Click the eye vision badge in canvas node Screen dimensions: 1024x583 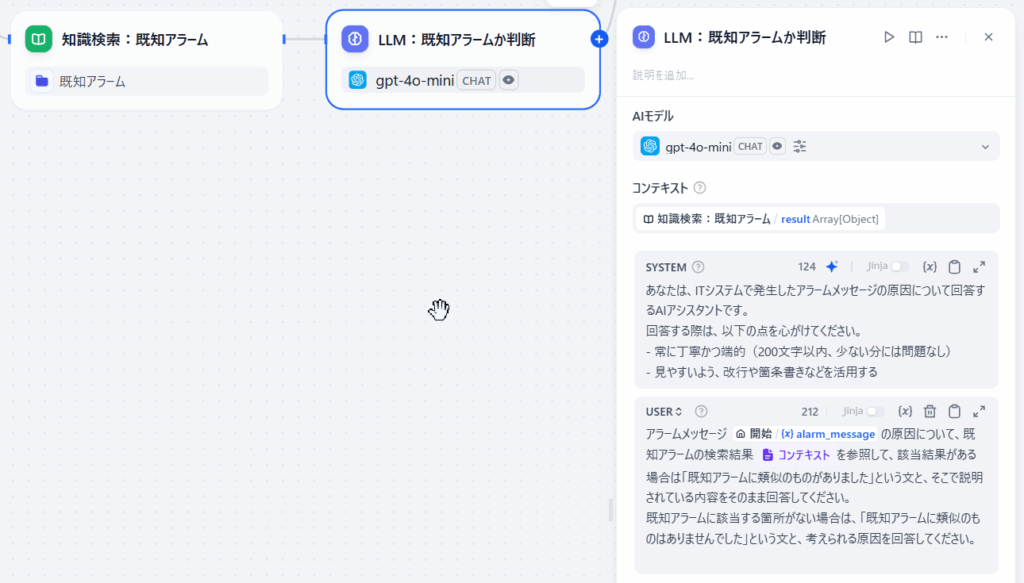(x=509, y=80)
